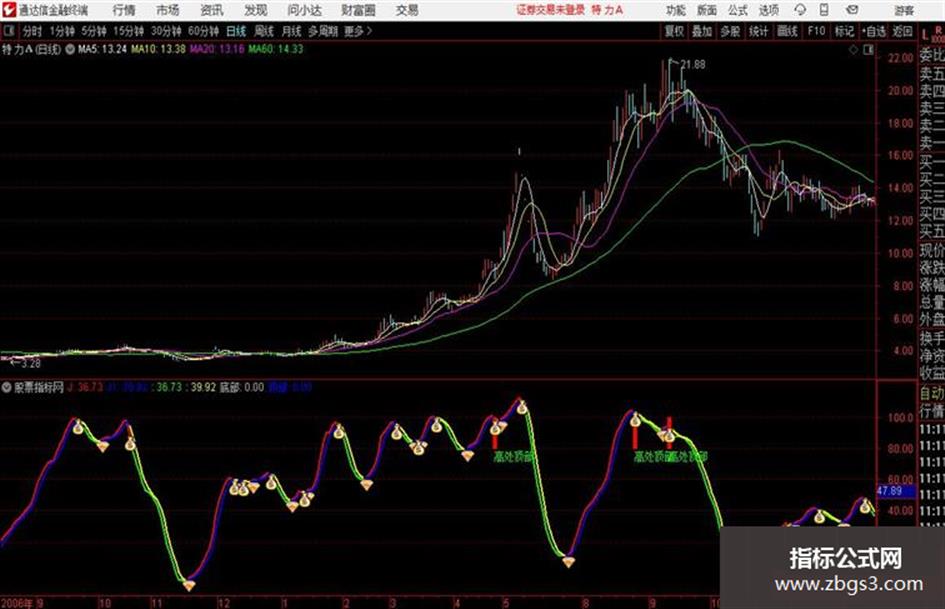Image resolution: width=945 pixels, height=609 pixels.
Task: Open the 资讯 menu
Action: (x=212, y=10)
